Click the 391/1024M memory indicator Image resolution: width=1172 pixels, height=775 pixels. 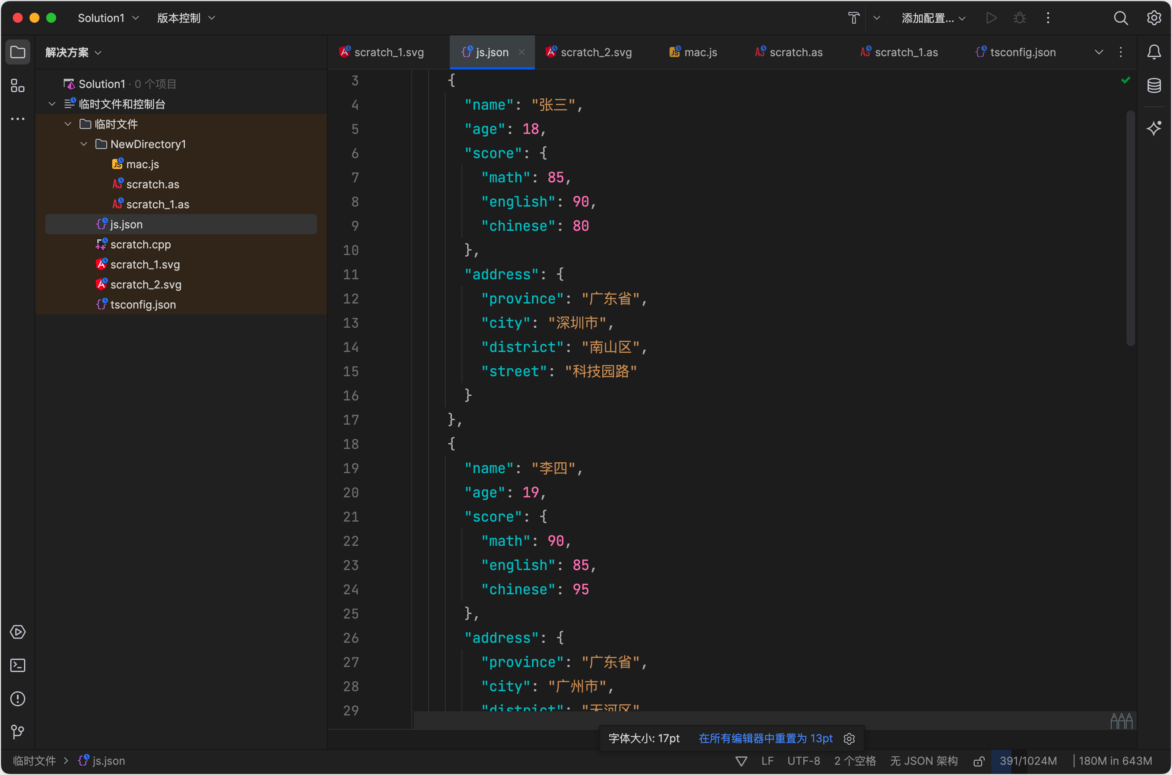1028,762
